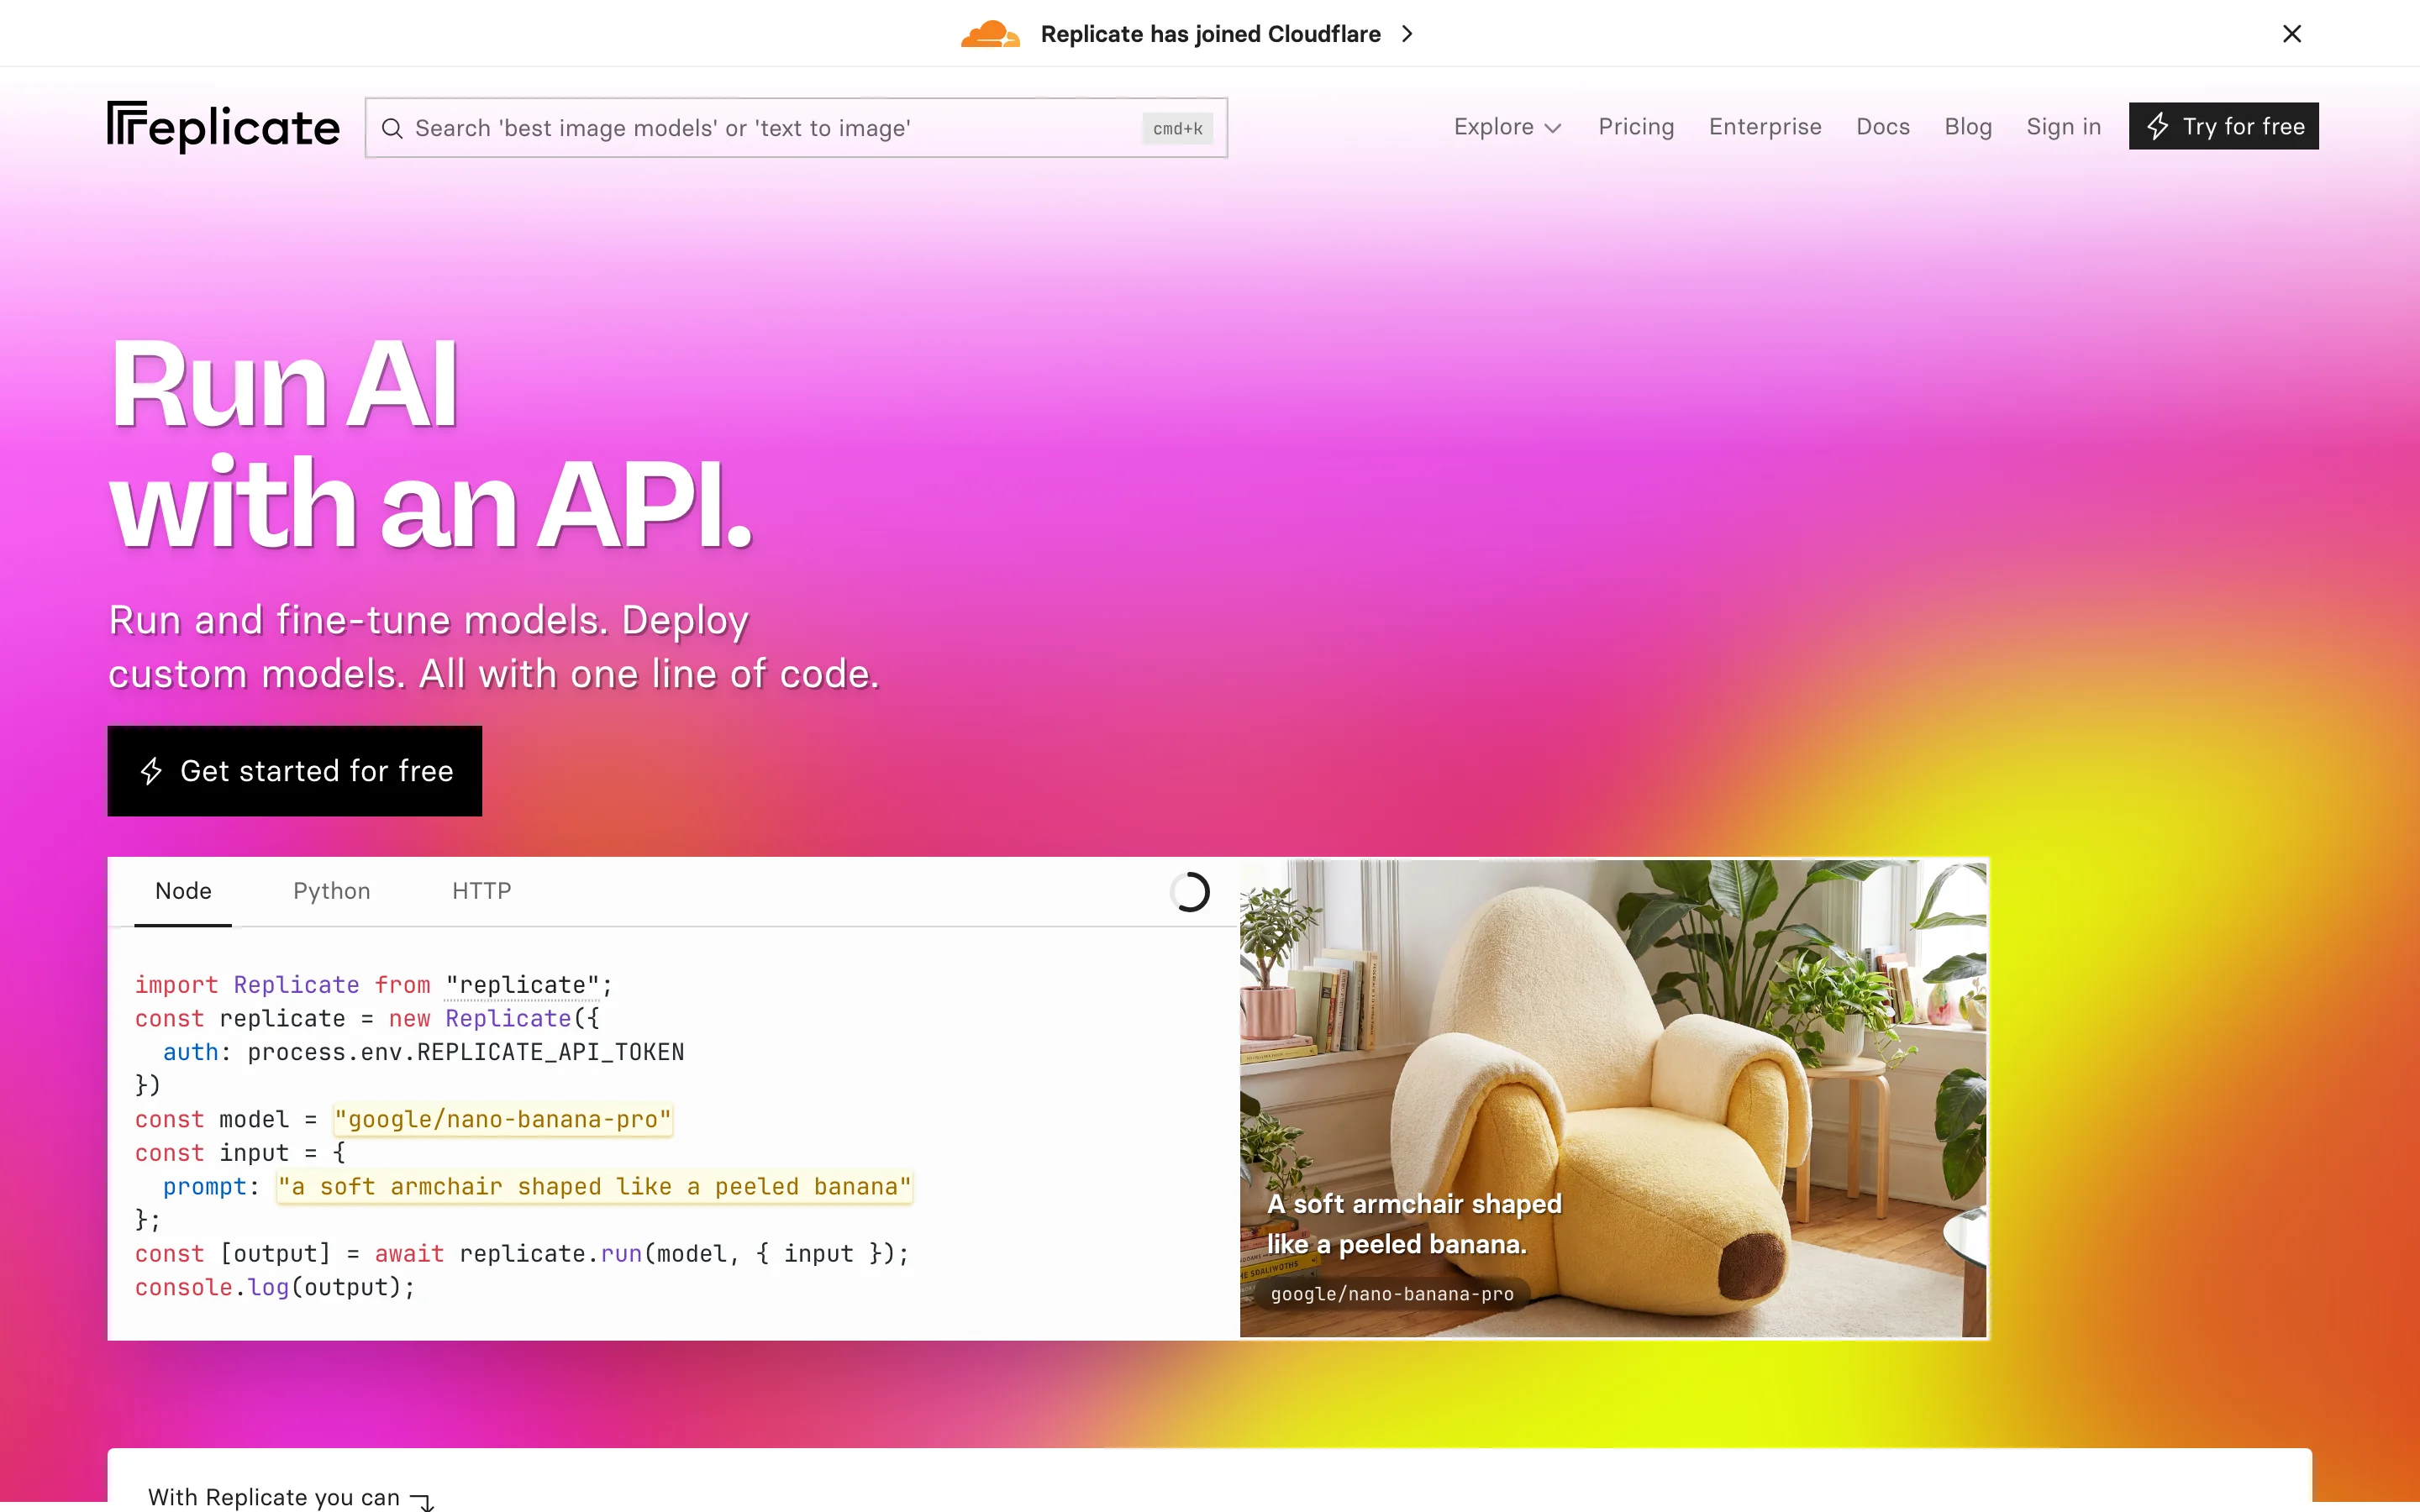Open the Pricing page
The width and height of the screenshot is (2420, 1512).
click(1635, 127)
